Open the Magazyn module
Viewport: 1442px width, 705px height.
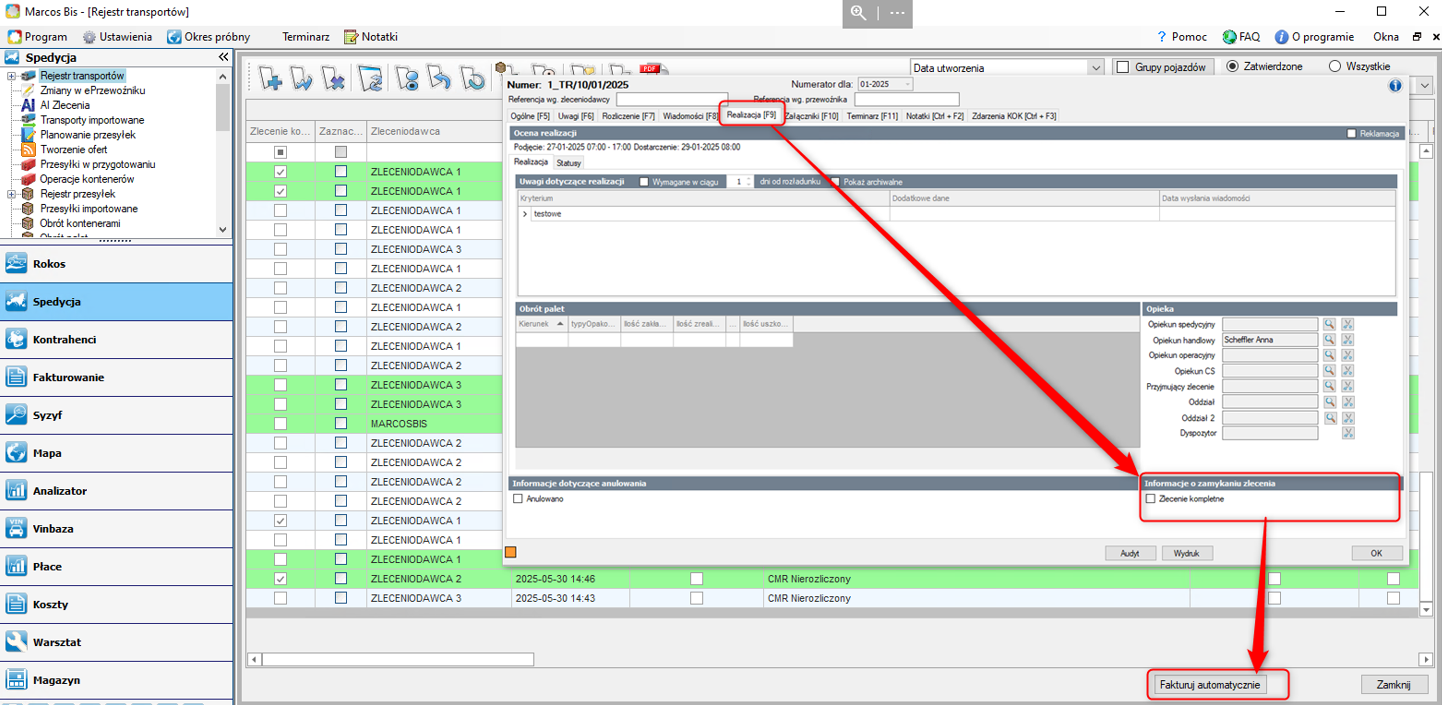pyautogui.click(x=116, y=680)
